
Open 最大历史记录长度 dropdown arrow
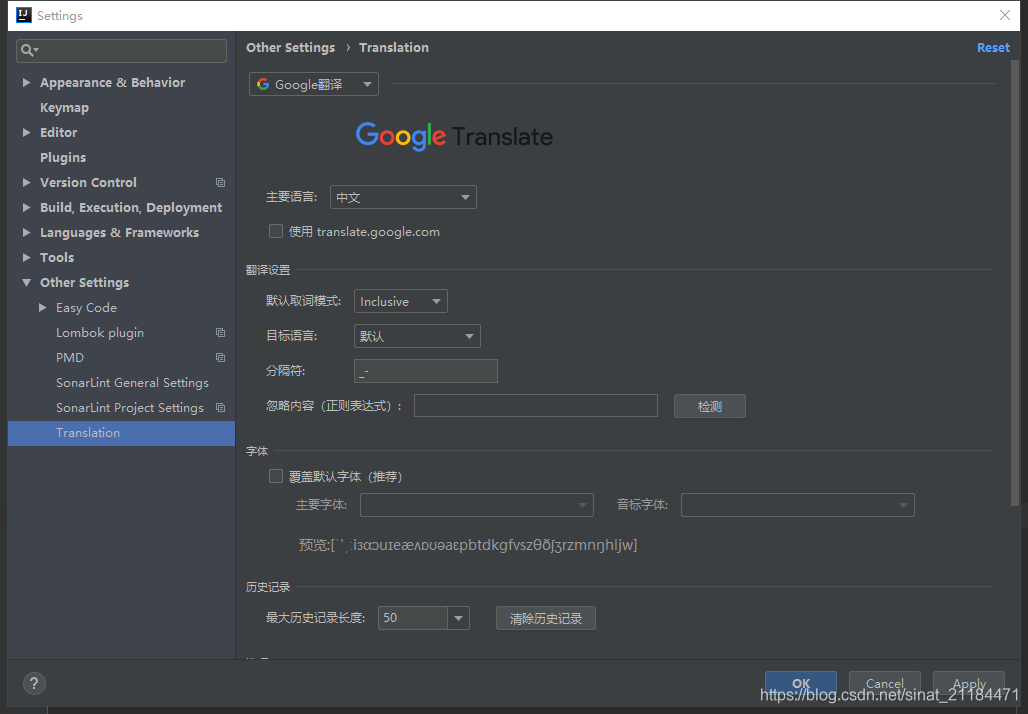[x=458, y=618]
